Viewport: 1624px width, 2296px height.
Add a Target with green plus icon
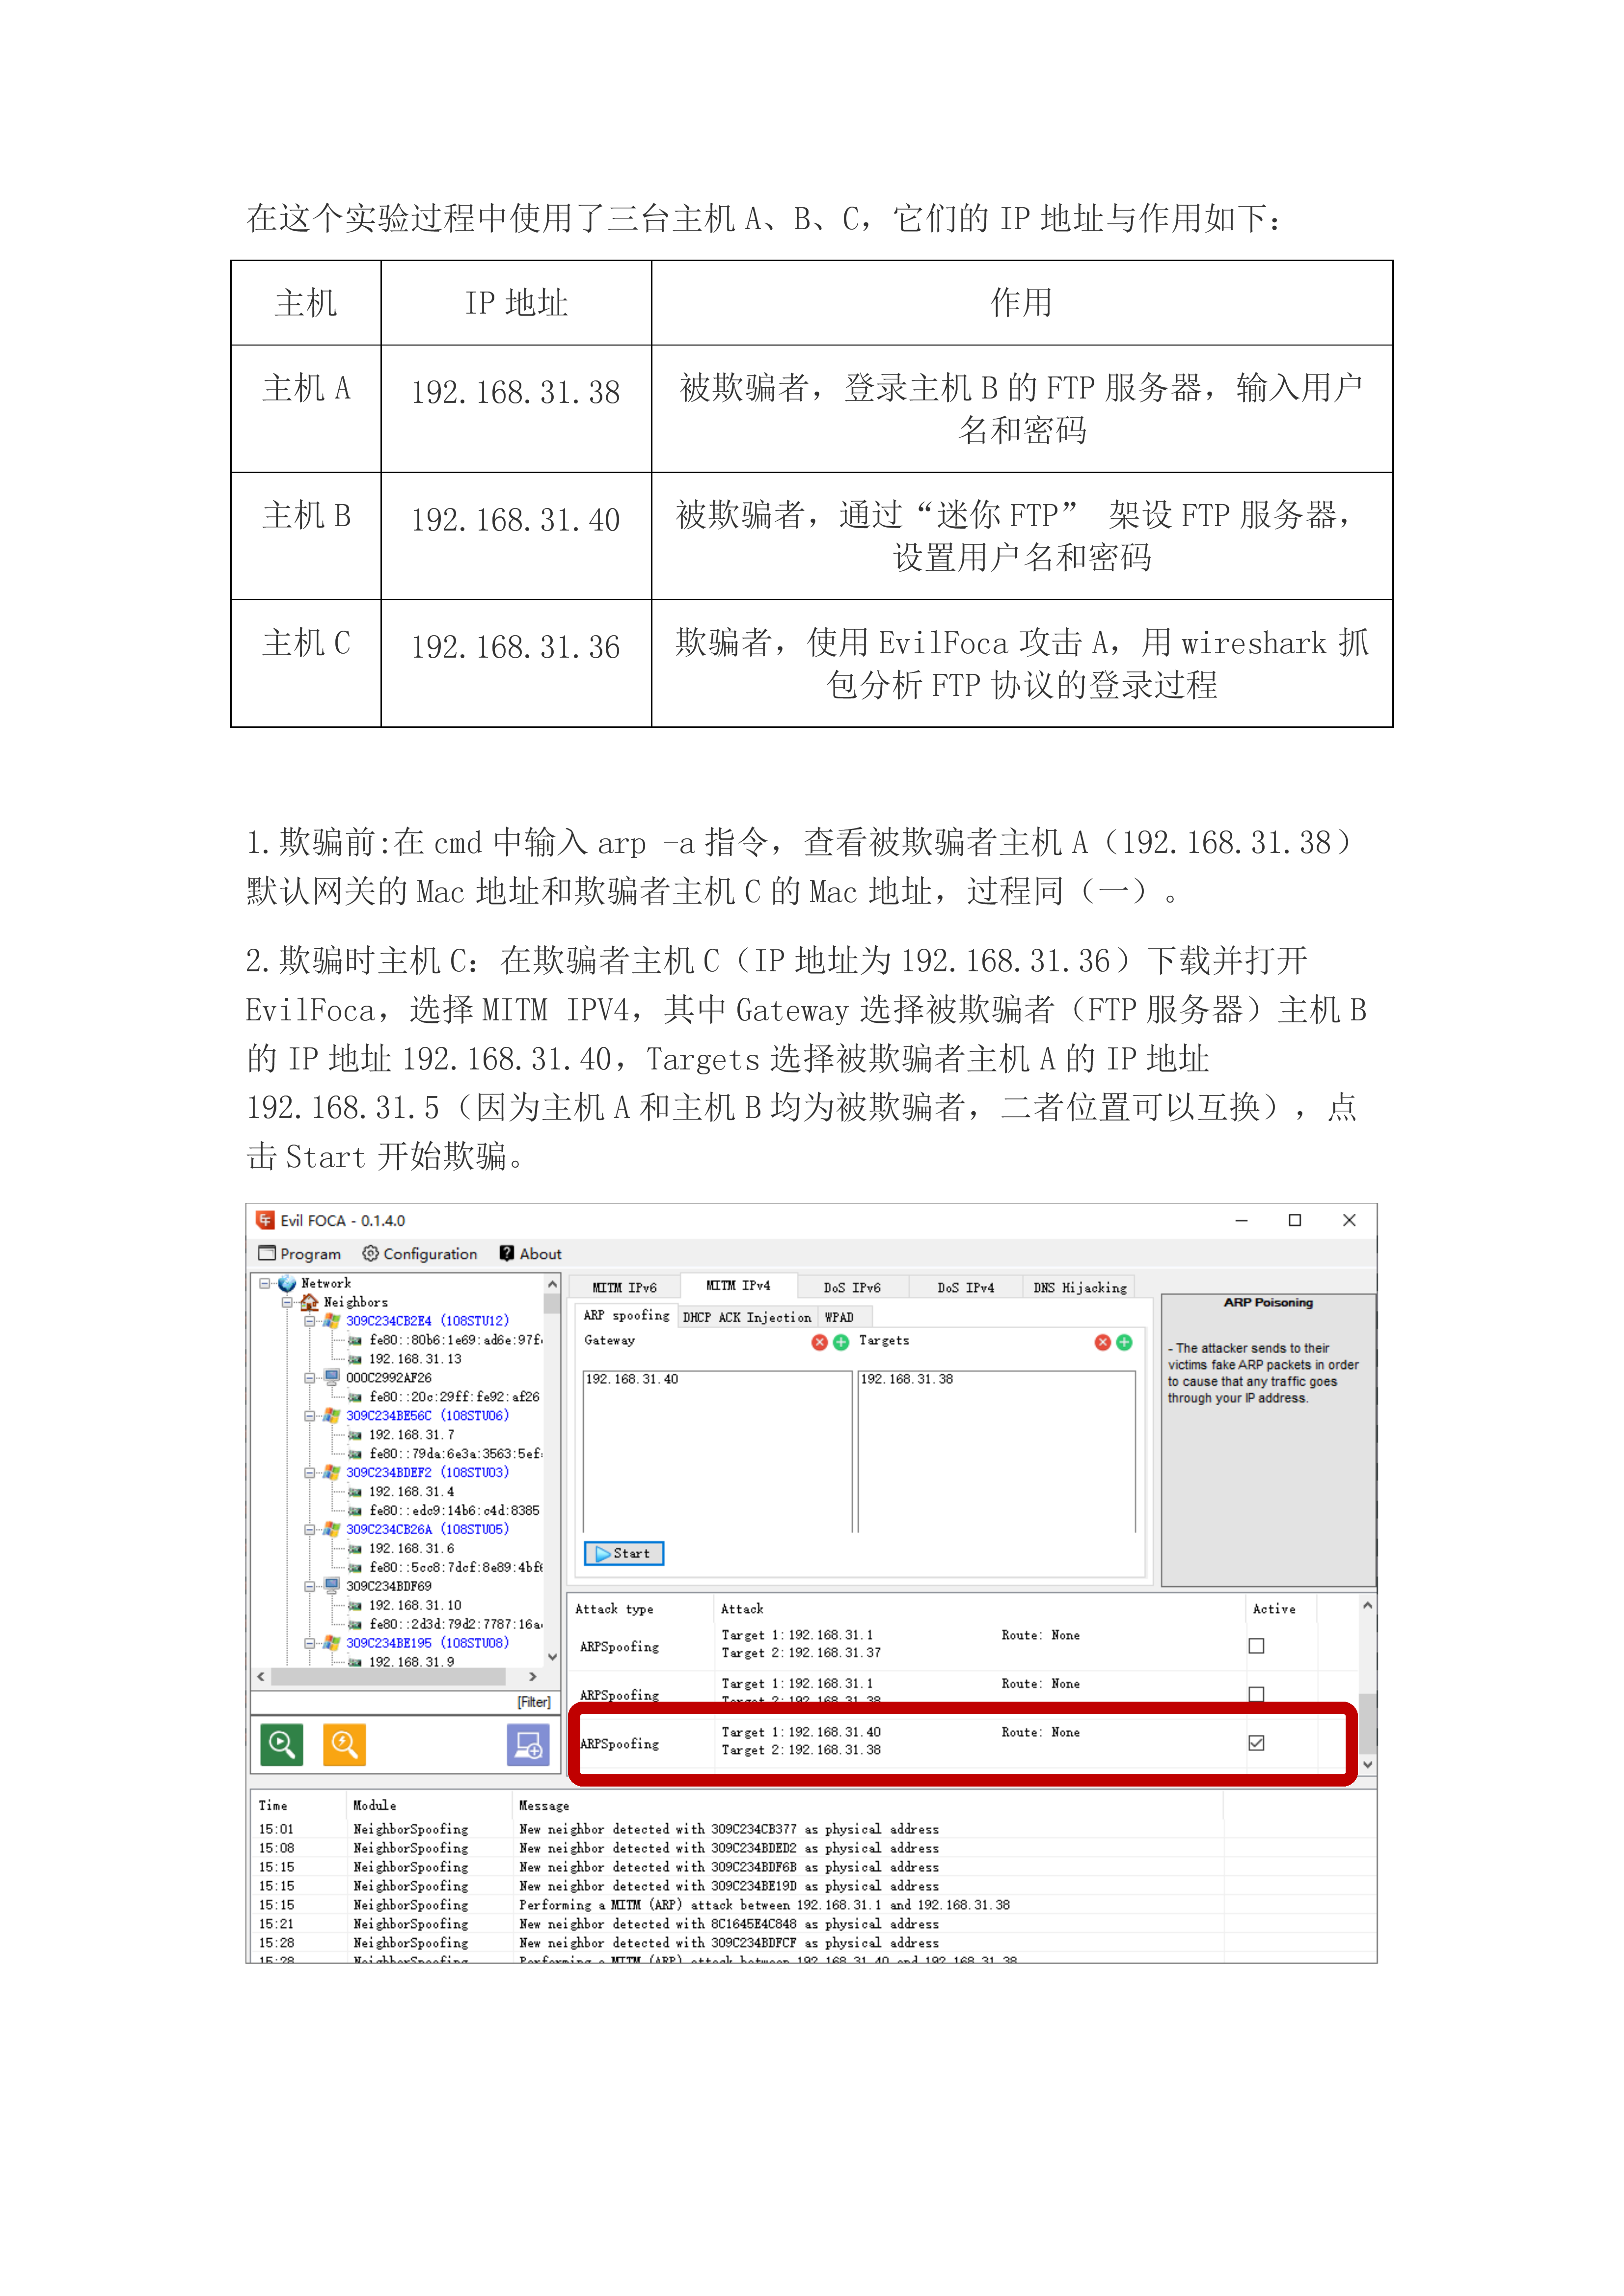click(1124, 1342)
